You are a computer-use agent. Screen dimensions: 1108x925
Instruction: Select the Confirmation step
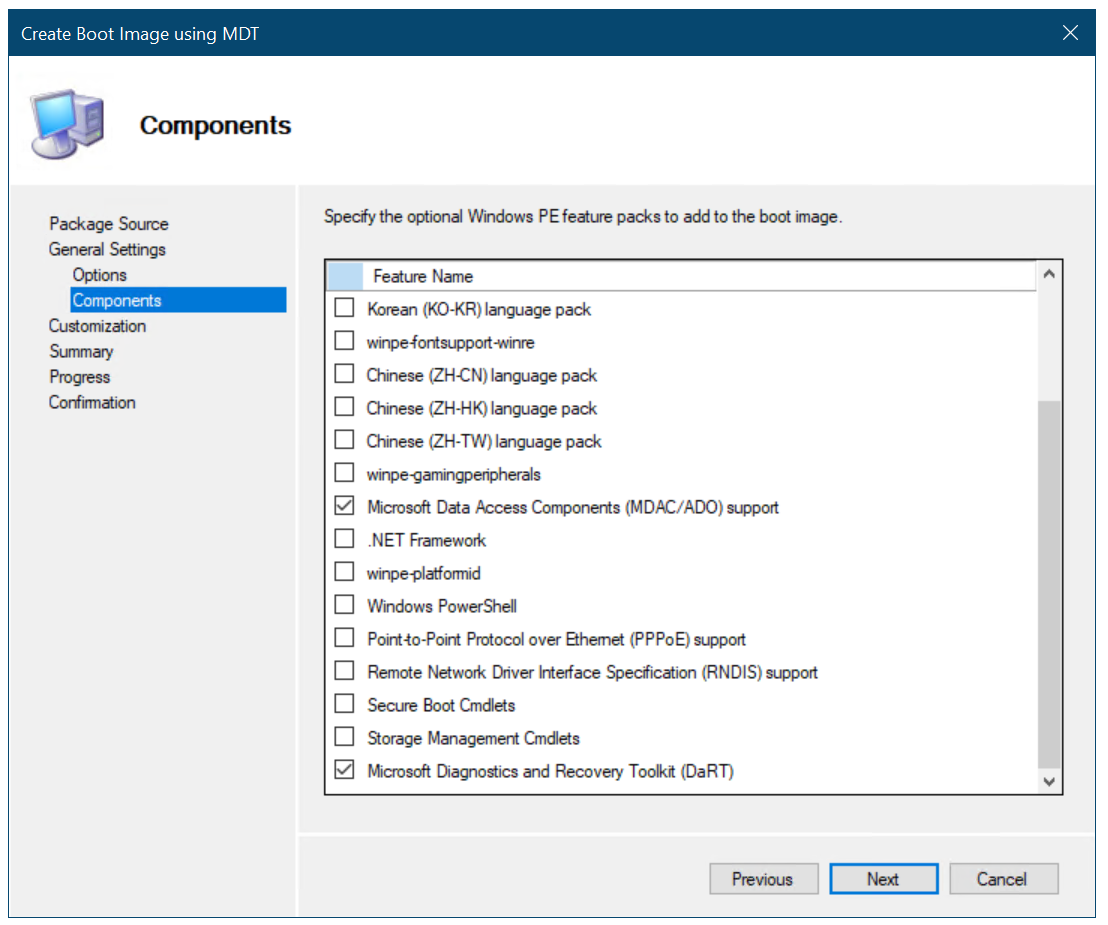92,402
